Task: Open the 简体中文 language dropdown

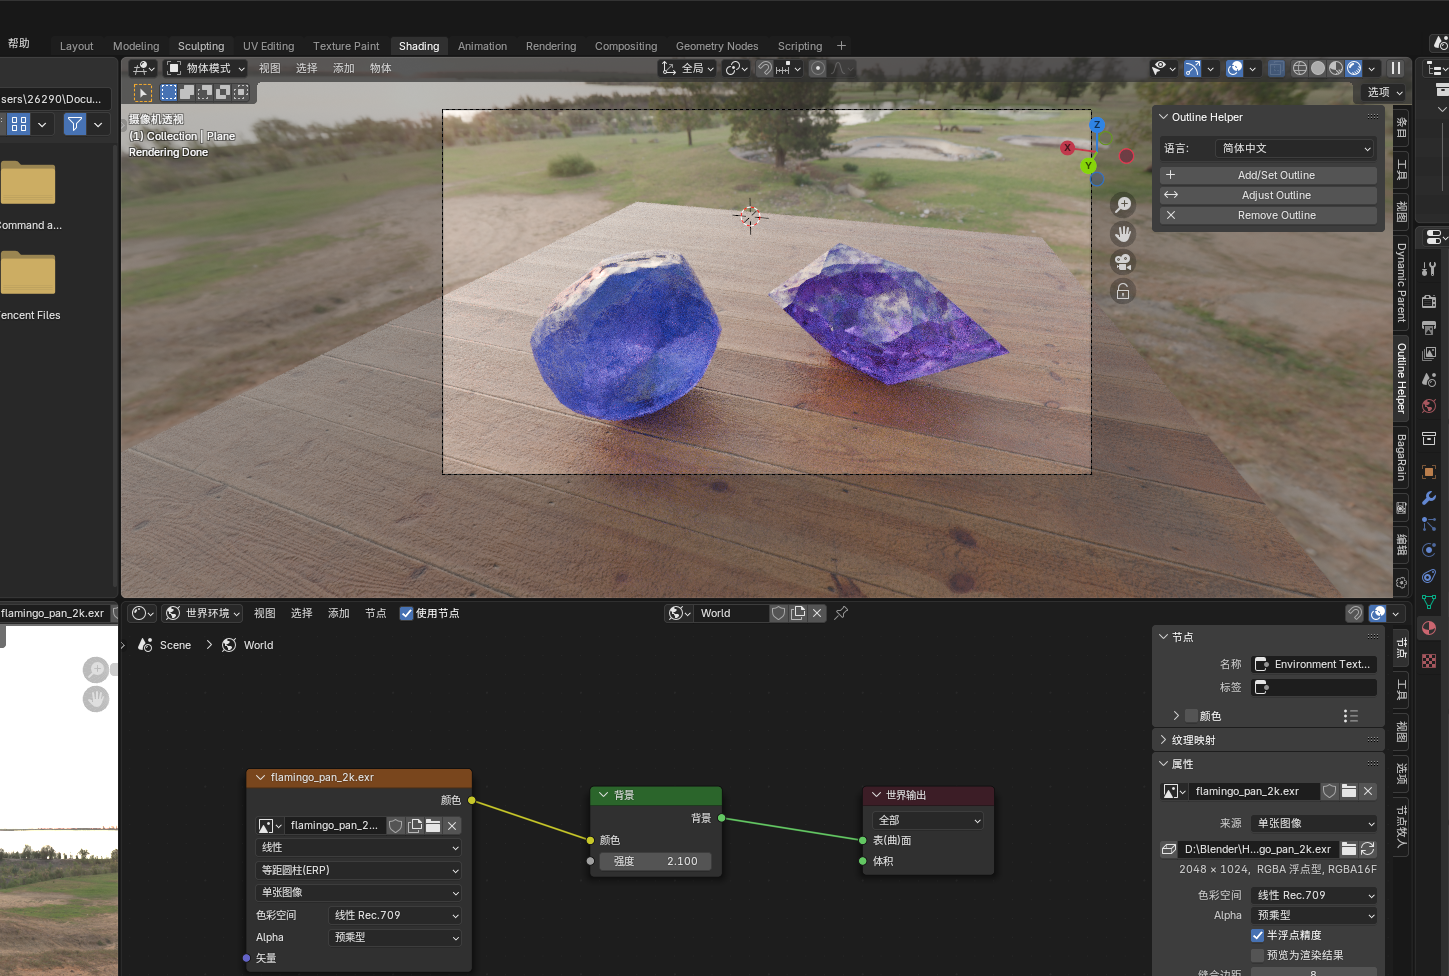Action: point(1295,148)
